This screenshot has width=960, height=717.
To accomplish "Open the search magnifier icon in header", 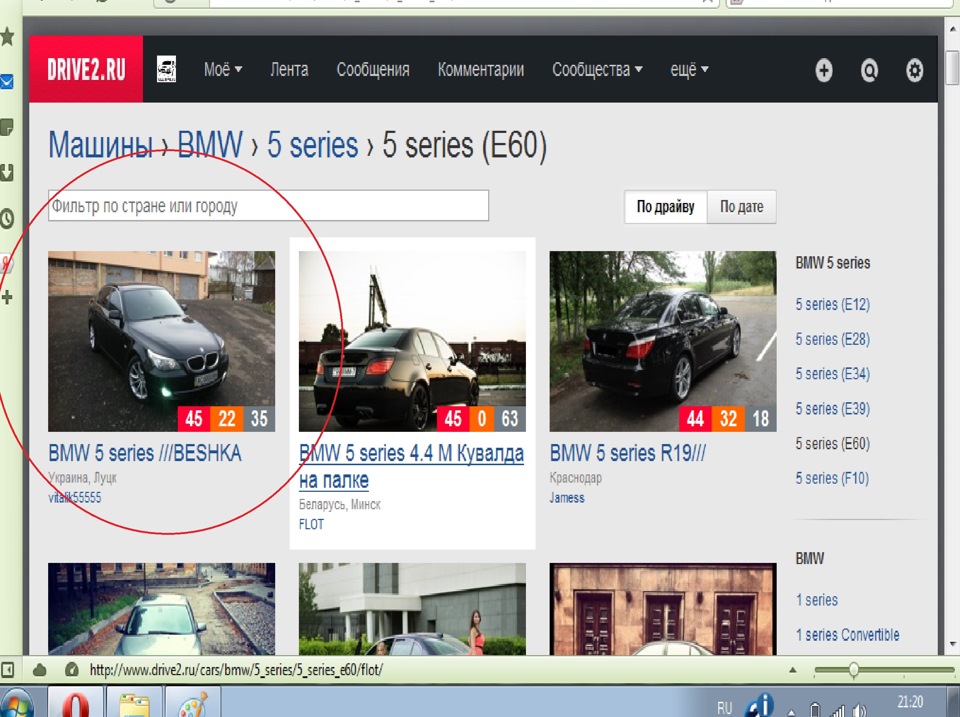I will click(869, 70).
